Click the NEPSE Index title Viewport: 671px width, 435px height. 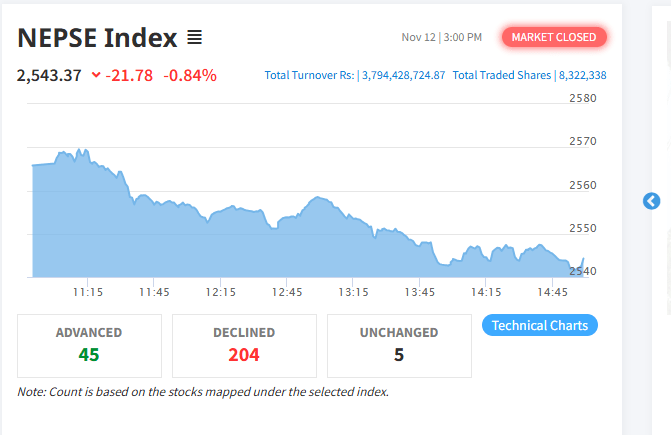[97, 38]
